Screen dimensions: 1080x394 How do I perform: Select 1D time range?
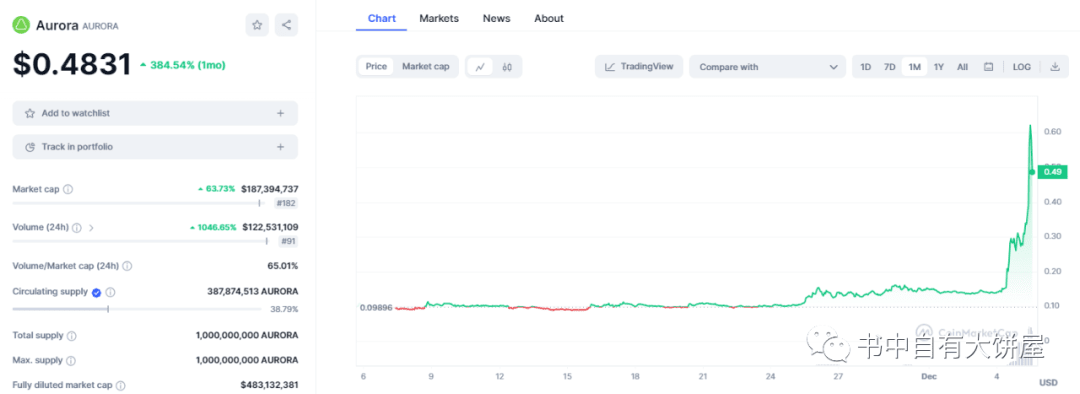[866, 67]
